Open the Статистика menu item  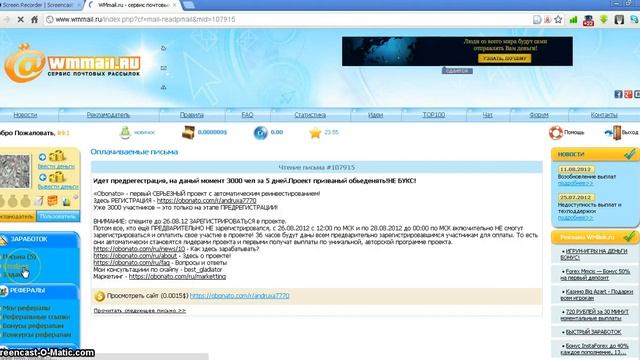point(310,115)
